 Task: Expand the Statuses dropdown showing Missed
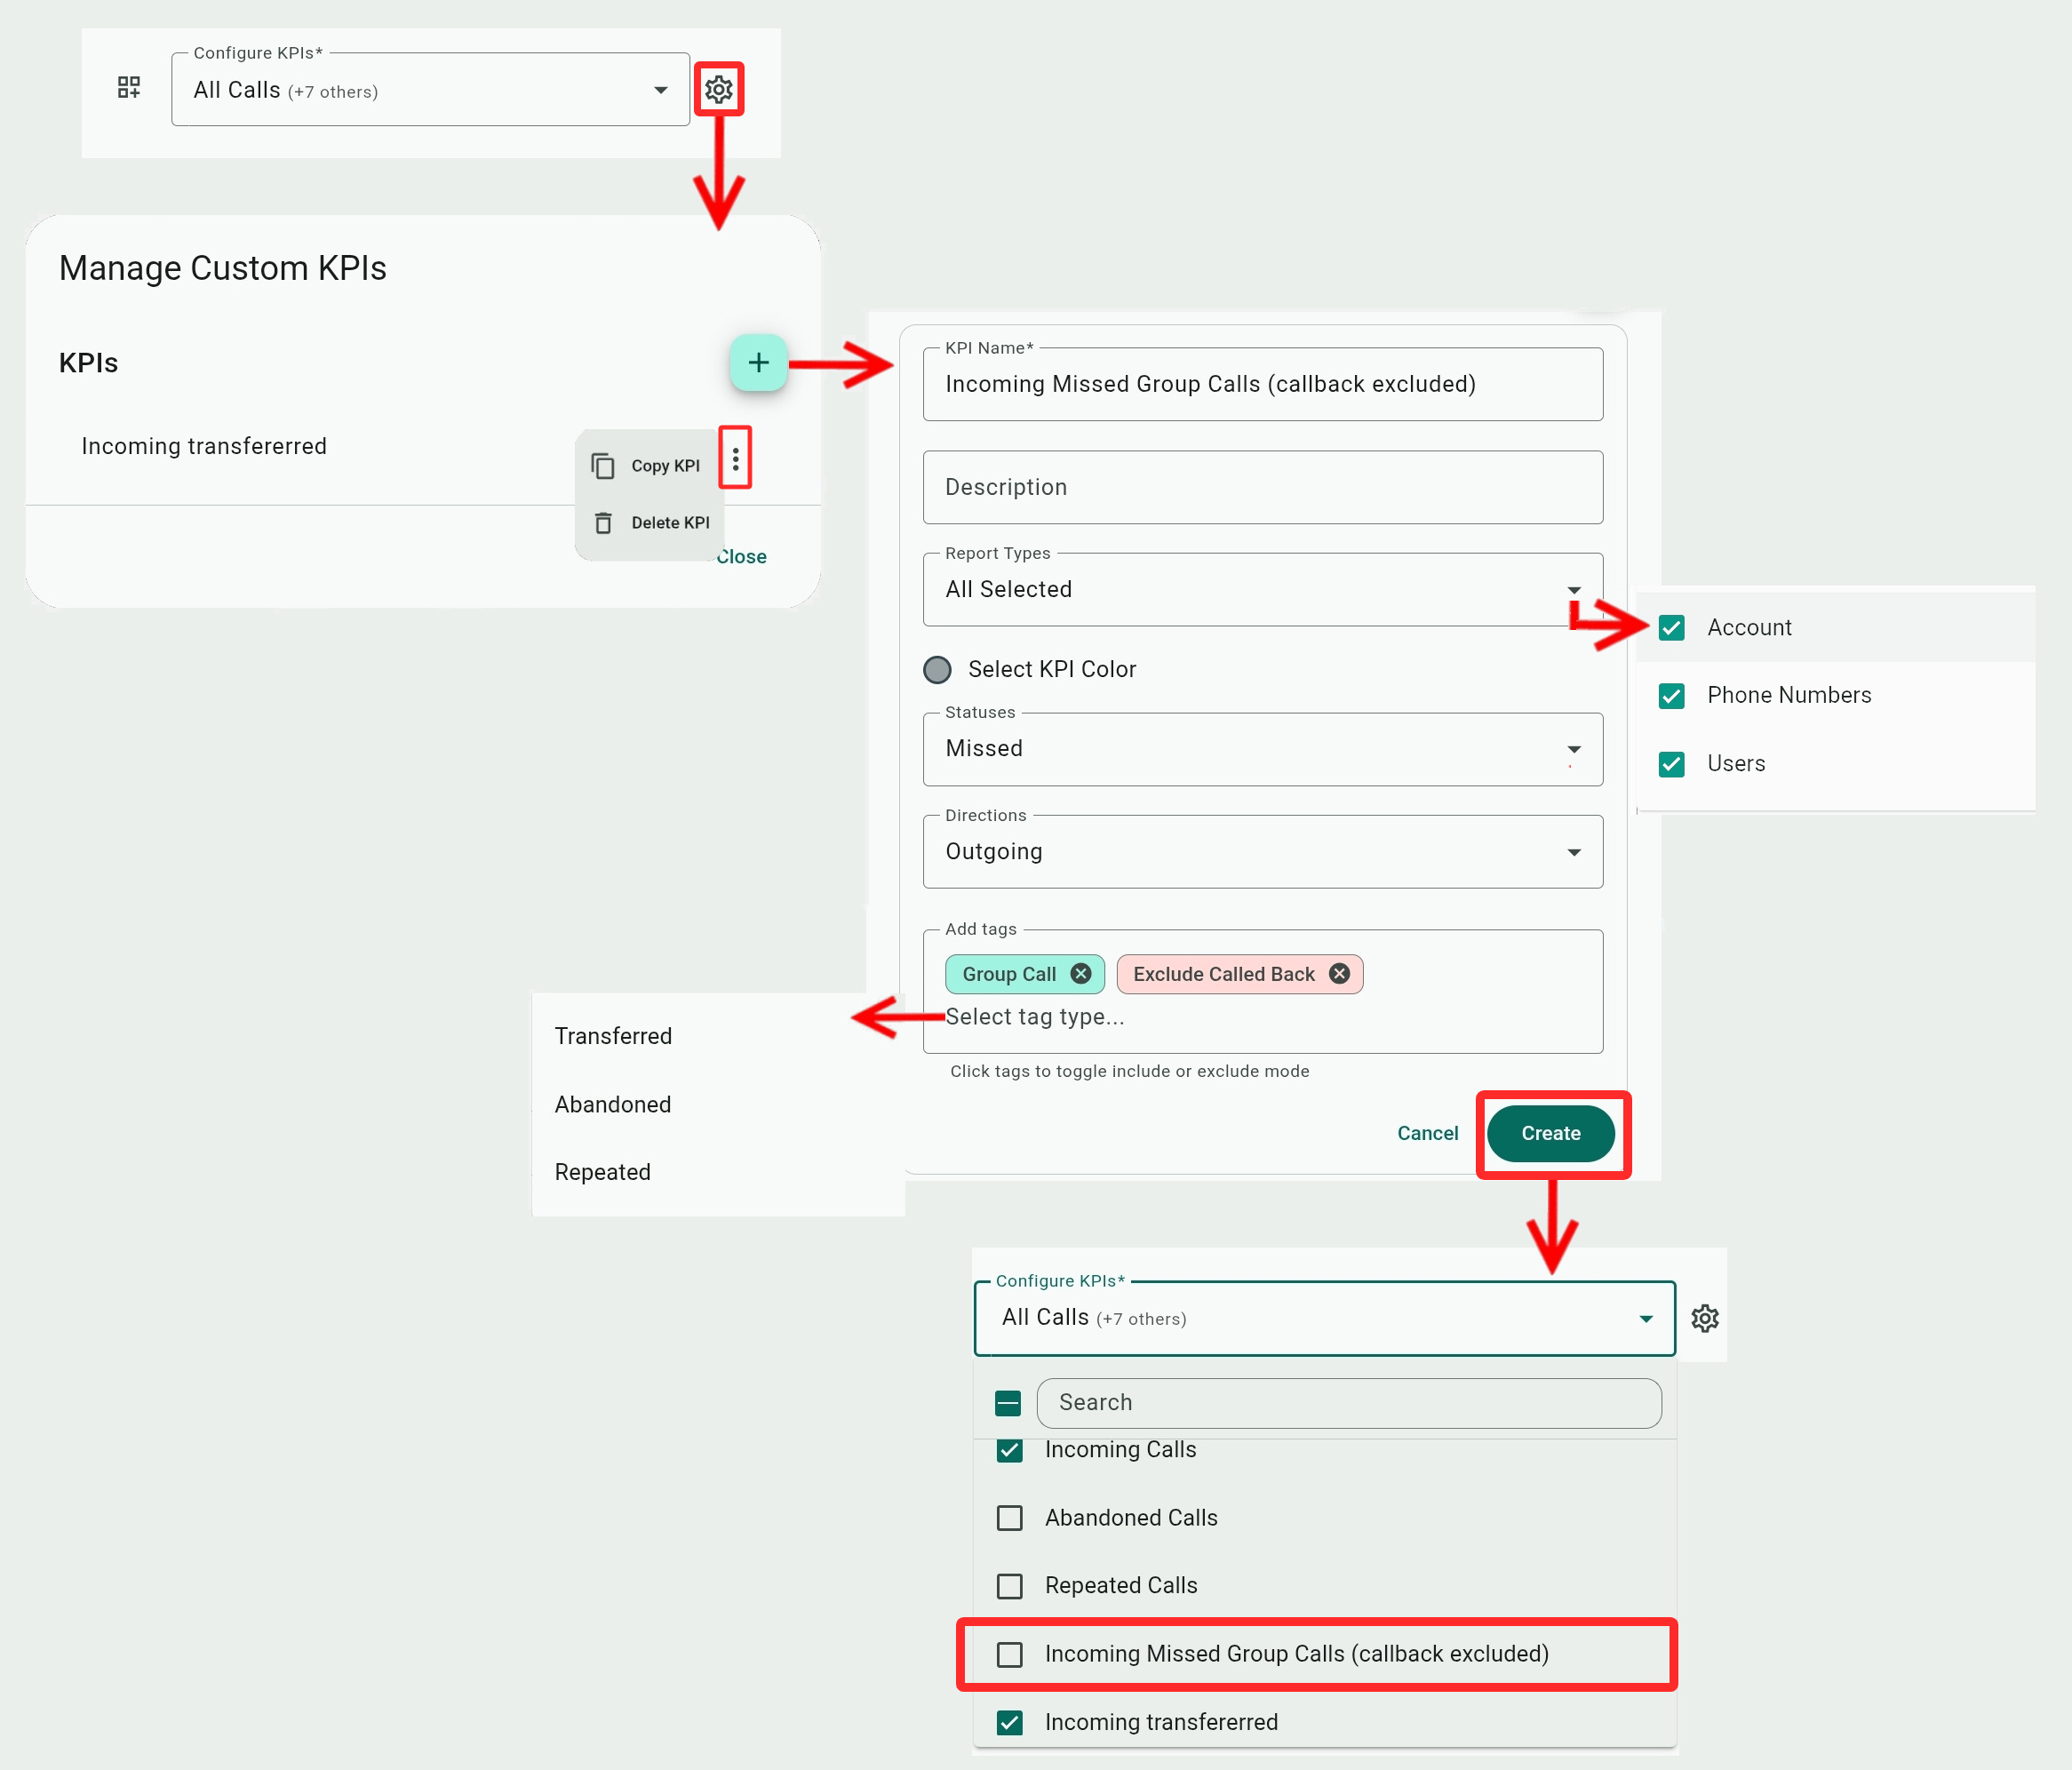pyautogui.click(x=1262, y=749)
